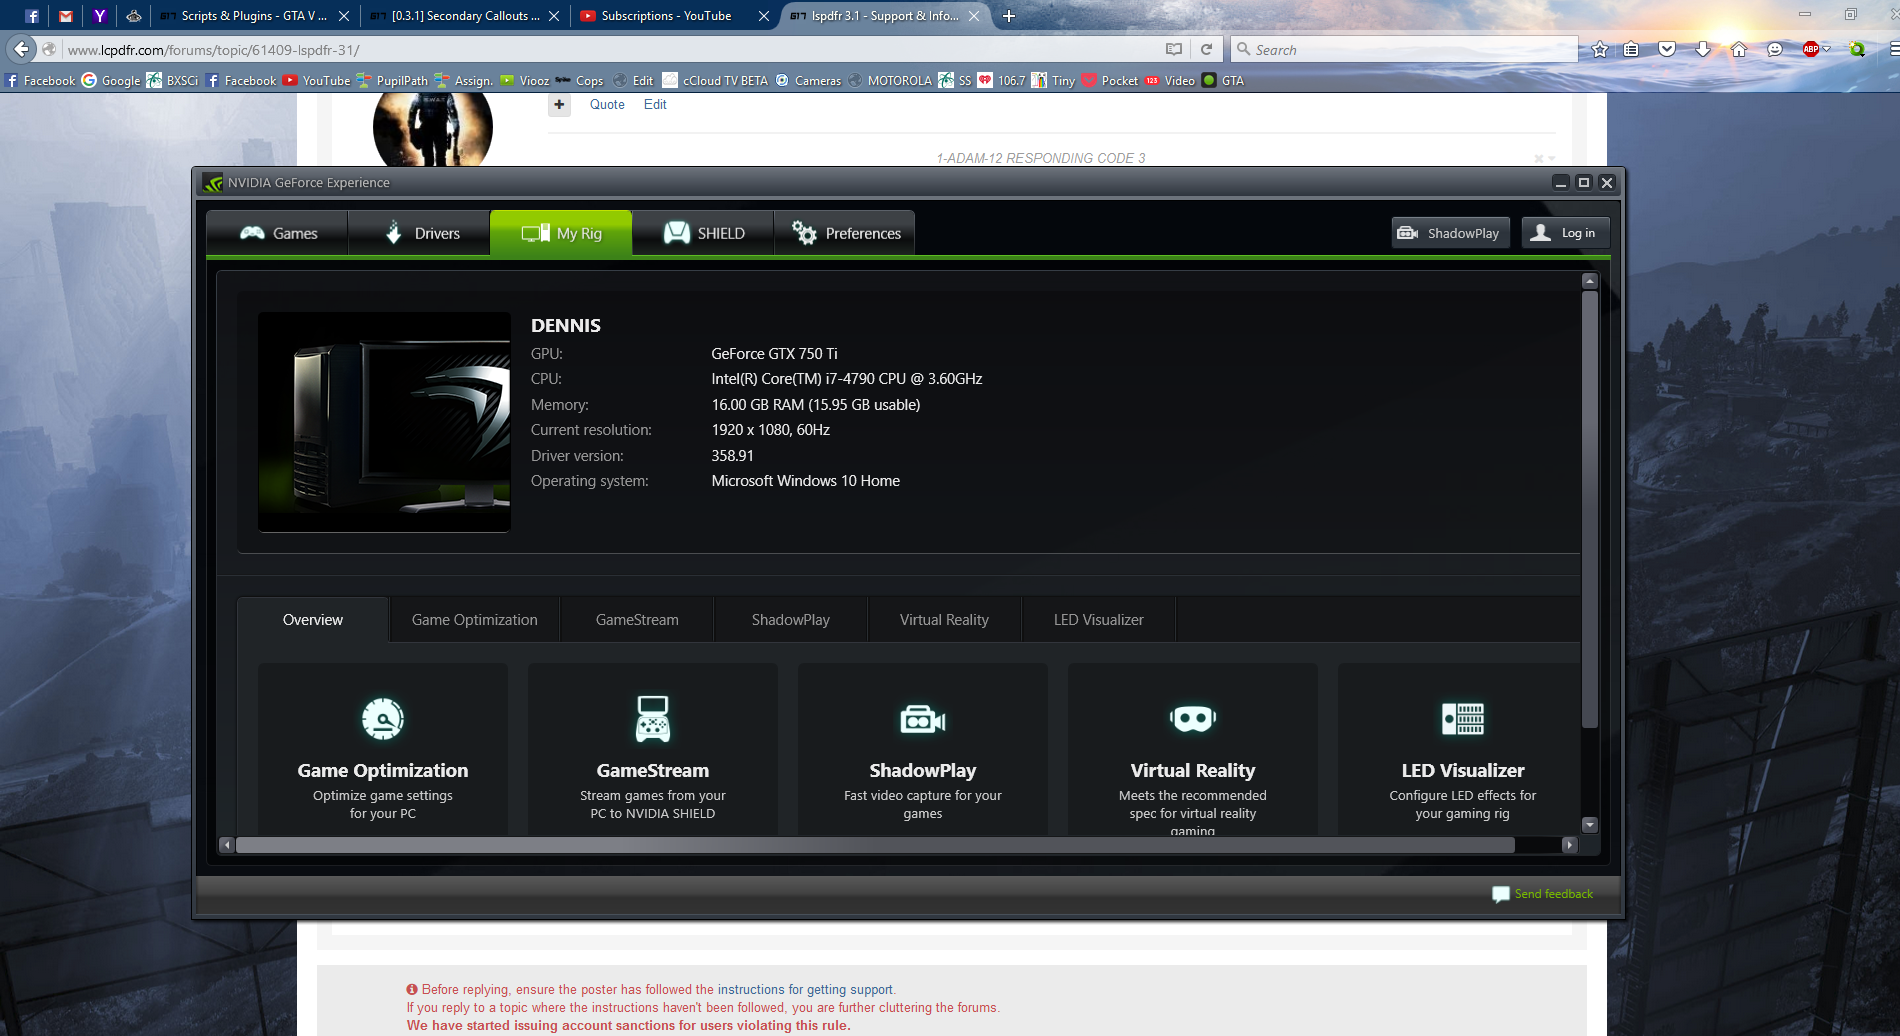Select the My Rig tab
The image size is (1900, 1036).
tap(561, 233)
